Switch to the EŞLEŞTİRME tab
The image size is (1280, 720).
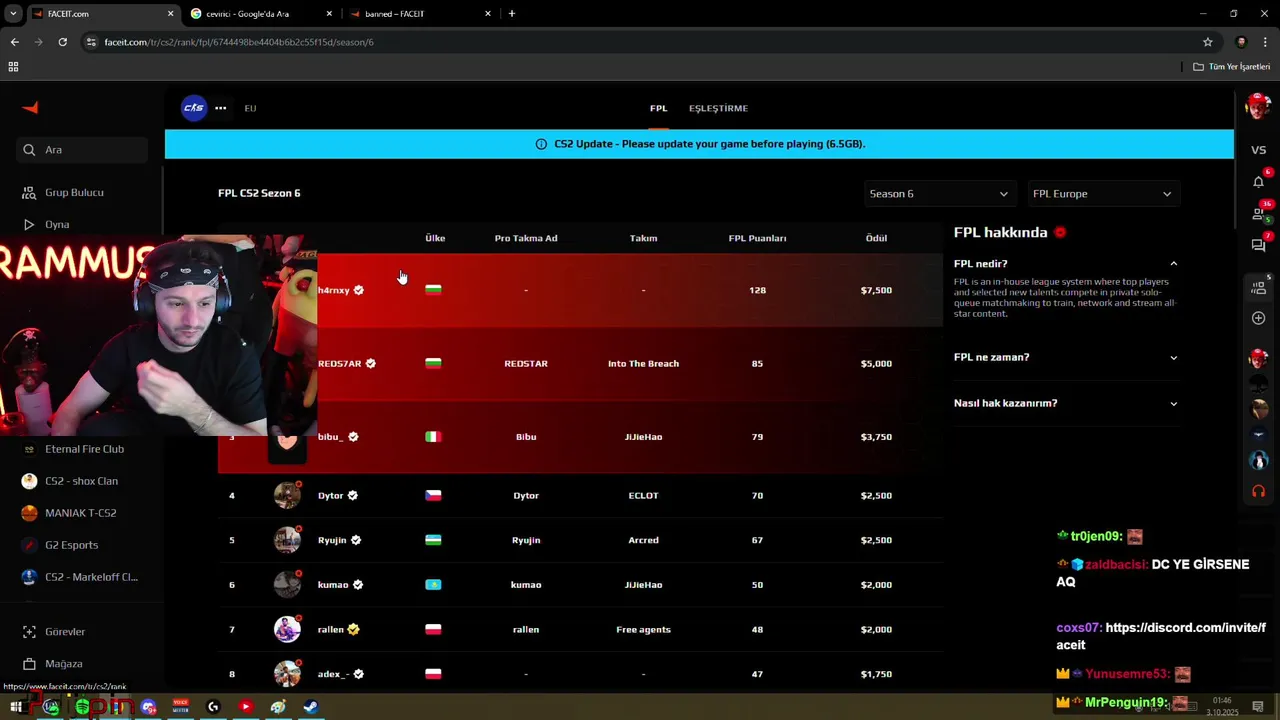click(x=718, y=108)
